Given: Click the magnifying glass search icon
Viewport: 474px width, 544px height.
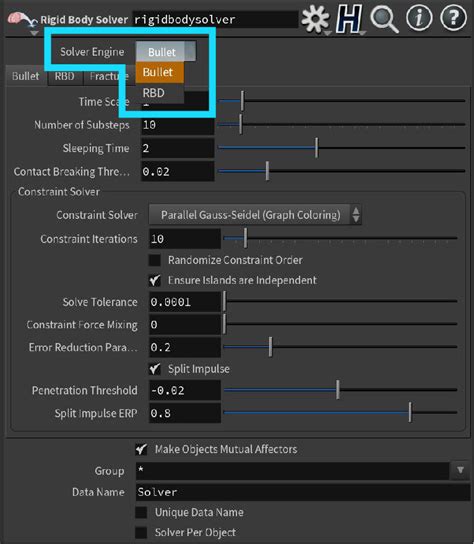Looking at the screenshot, I should point(384,19).
